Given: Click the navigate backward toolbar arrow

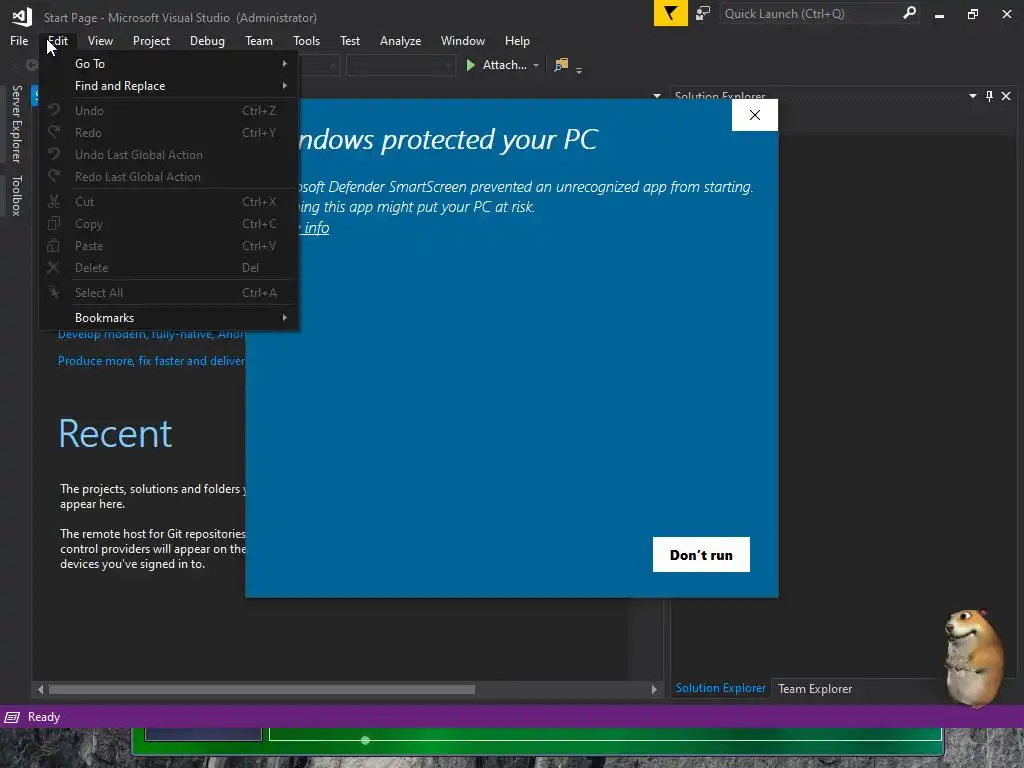Looking at the screenshot, I should tap(31, 65).
